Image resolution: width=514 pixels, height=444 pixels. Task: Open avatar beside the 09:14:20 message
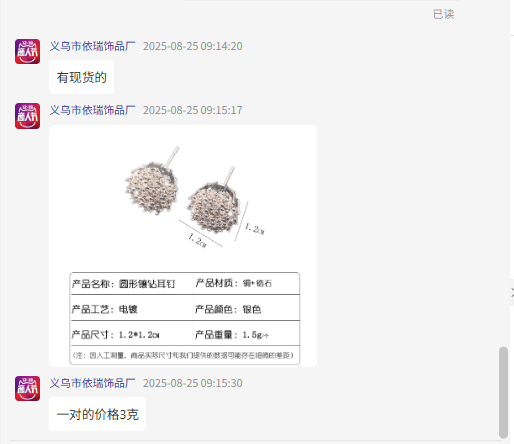tap(27, 52)
